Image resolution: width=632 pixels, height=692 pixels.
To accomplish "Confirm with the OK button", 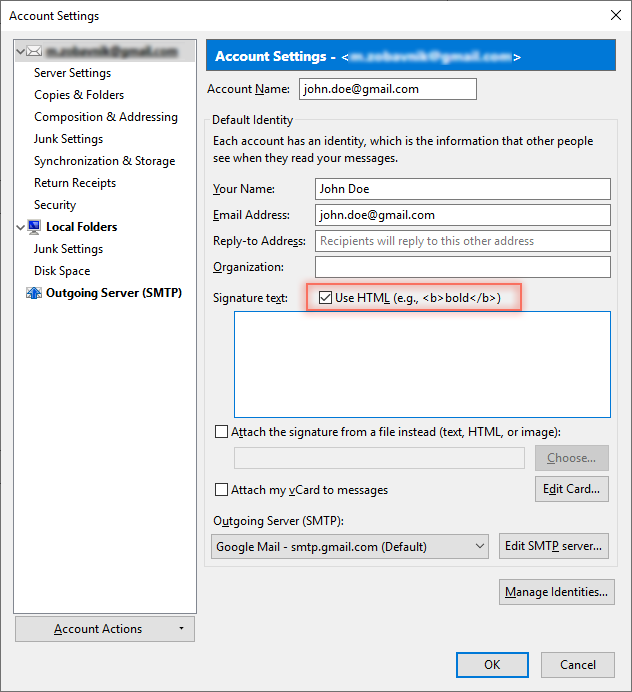I will (x=493, y=665).
